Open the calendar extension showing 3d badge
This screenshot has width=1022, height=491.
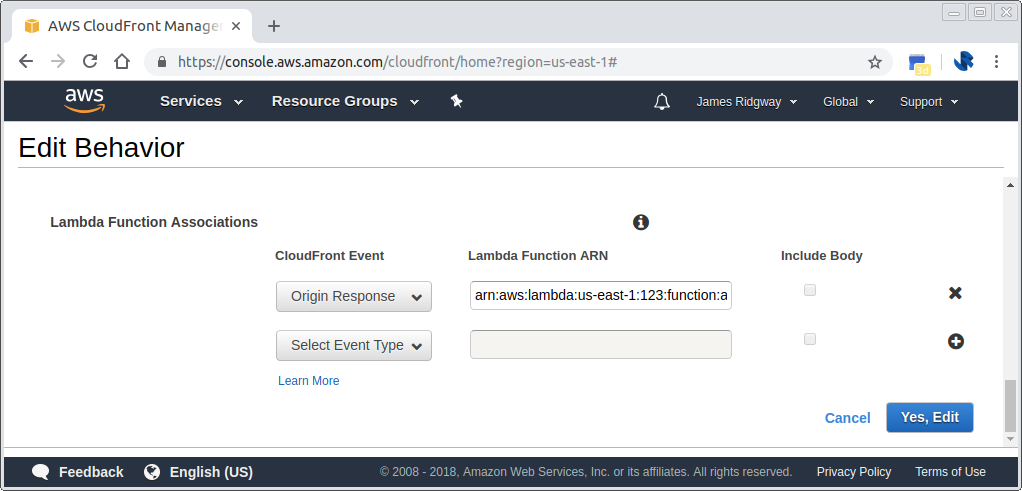(x=919, y=63)
